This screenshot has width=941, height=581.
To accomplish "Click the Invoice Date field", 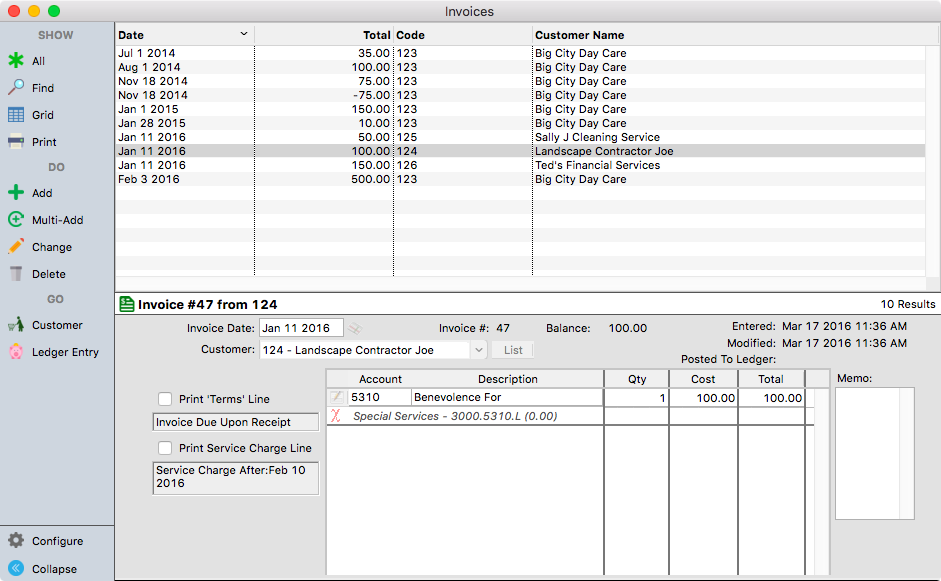I will (x=300, y=328).
